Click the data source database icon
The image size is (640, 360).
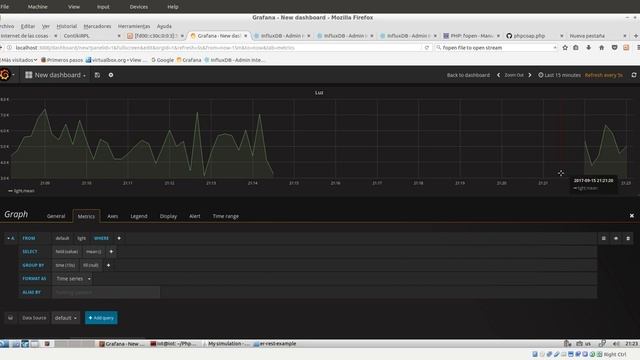click(11, 318)
